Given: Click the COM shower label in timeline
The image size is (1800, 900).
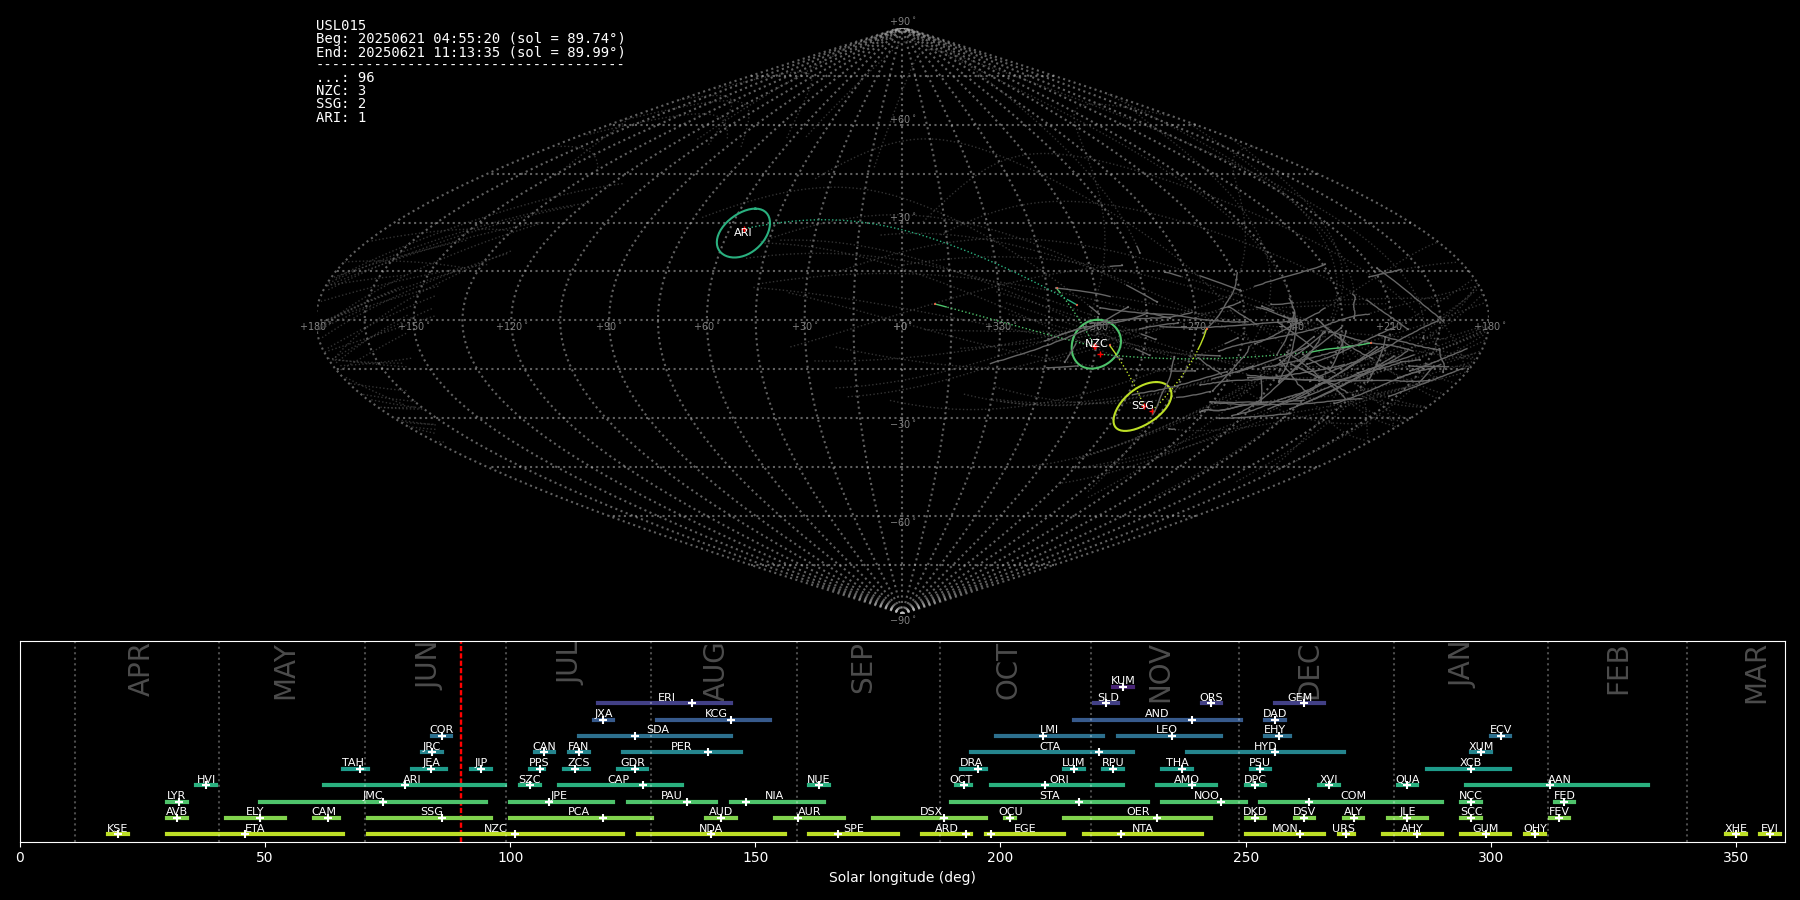Looking at the screenshot, I should [1353, 796].
